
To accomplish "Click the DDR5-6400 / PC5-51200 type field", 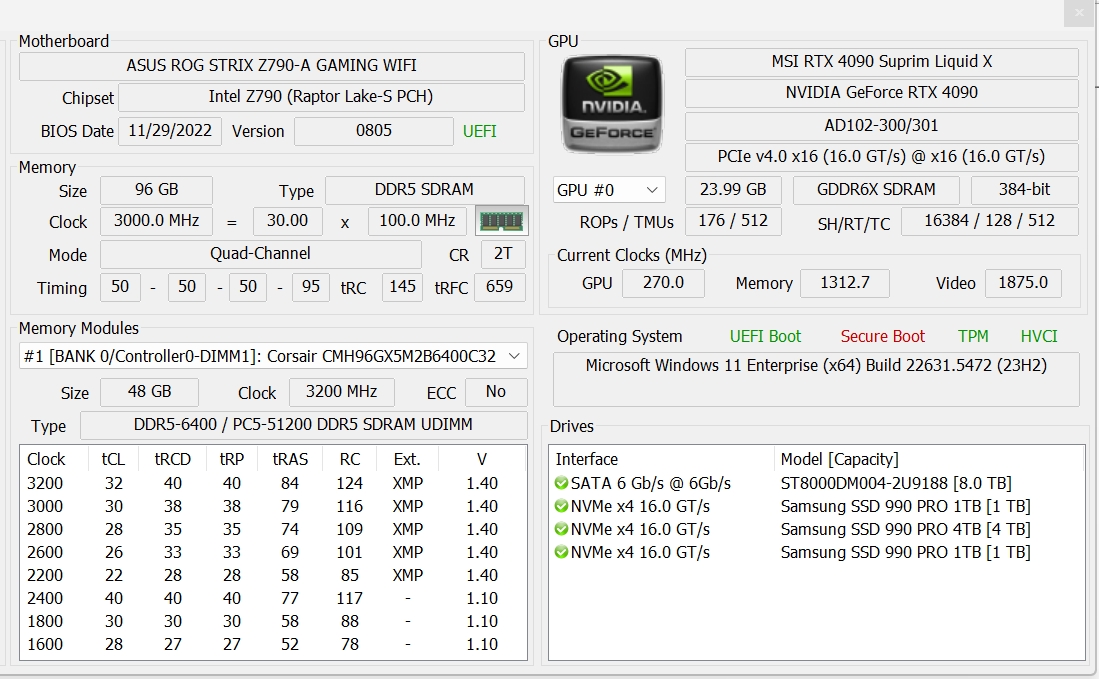I will [303, 425].
